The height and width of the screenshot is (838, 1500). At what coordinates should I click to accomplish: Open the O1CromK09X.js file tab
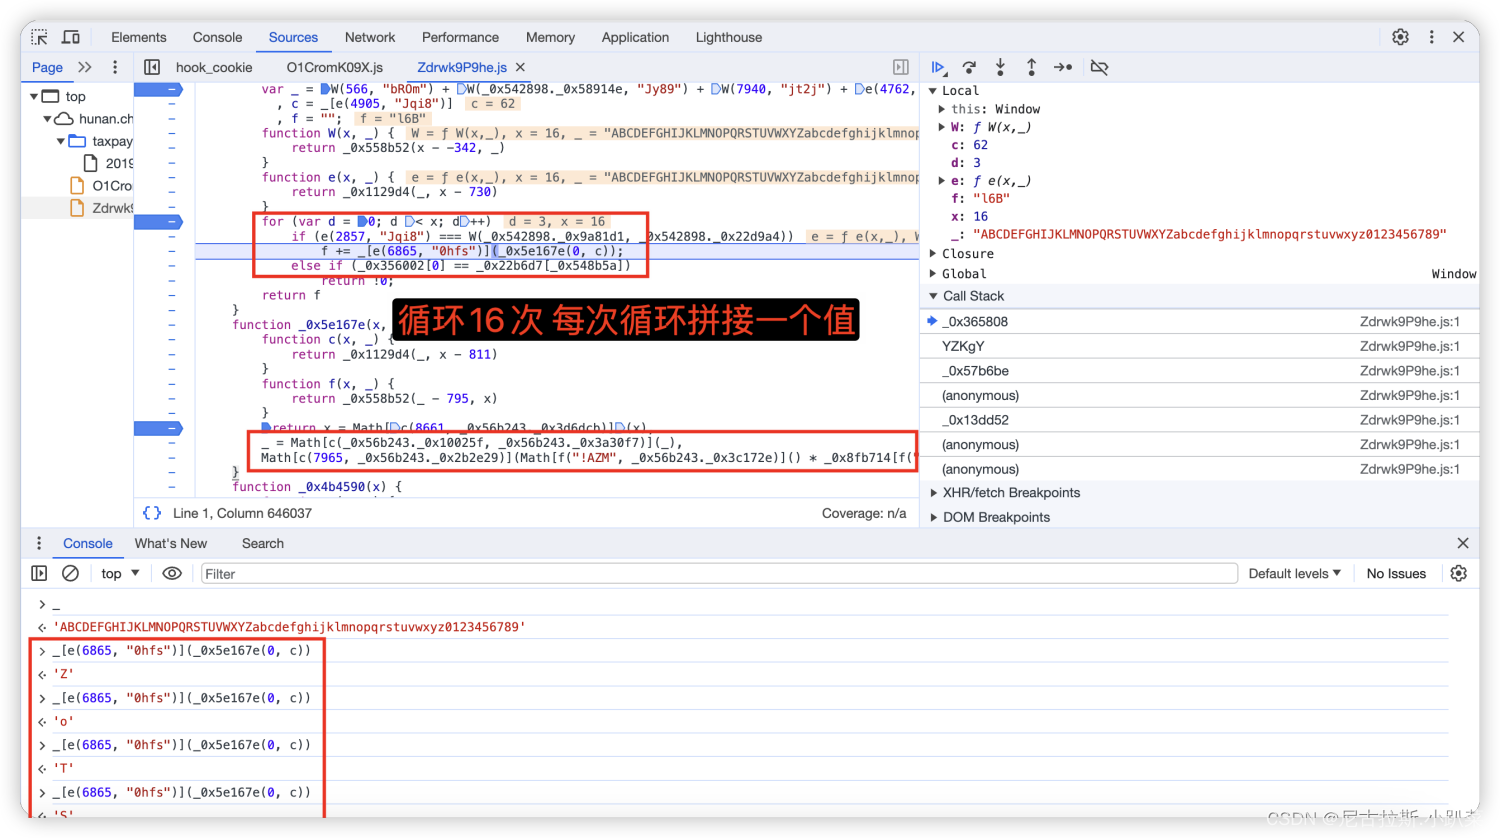(335, 67)
